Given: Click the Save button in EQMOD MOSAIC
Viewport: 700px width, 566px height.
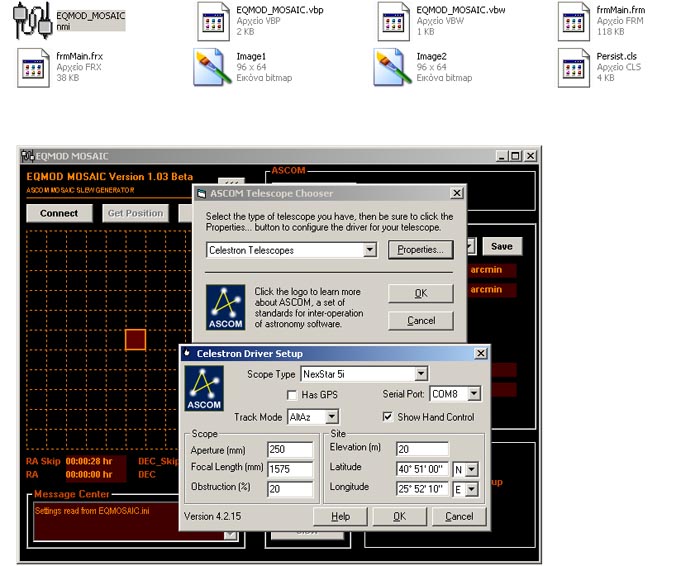Looking at the screenshot, I should tap(502, 246).
